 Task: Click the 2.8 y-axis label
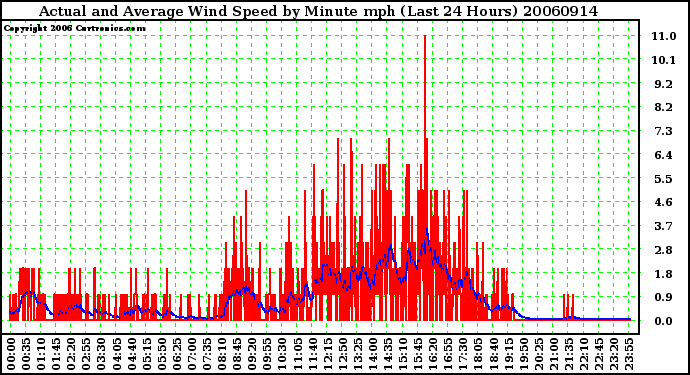664,250
